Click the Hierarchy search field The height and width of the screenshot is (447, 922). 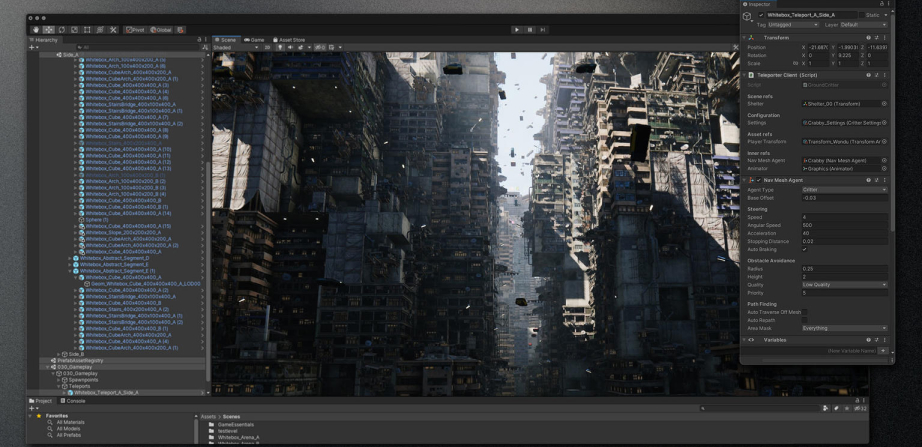(x=136, y=47)
